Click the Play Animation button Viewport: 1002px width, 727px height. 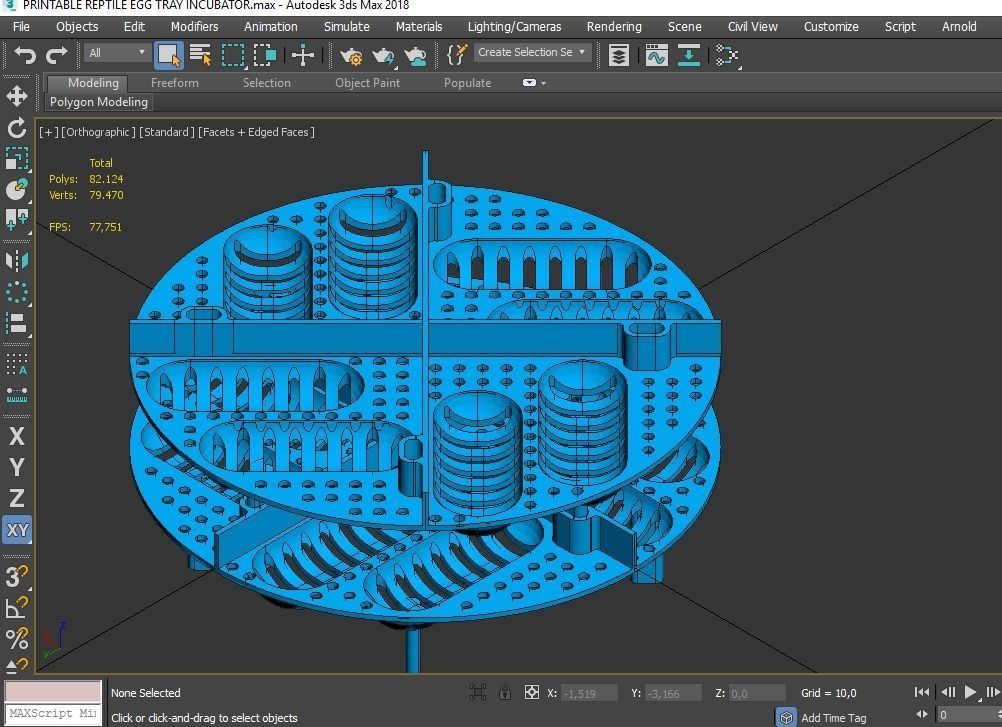point(969,692)
